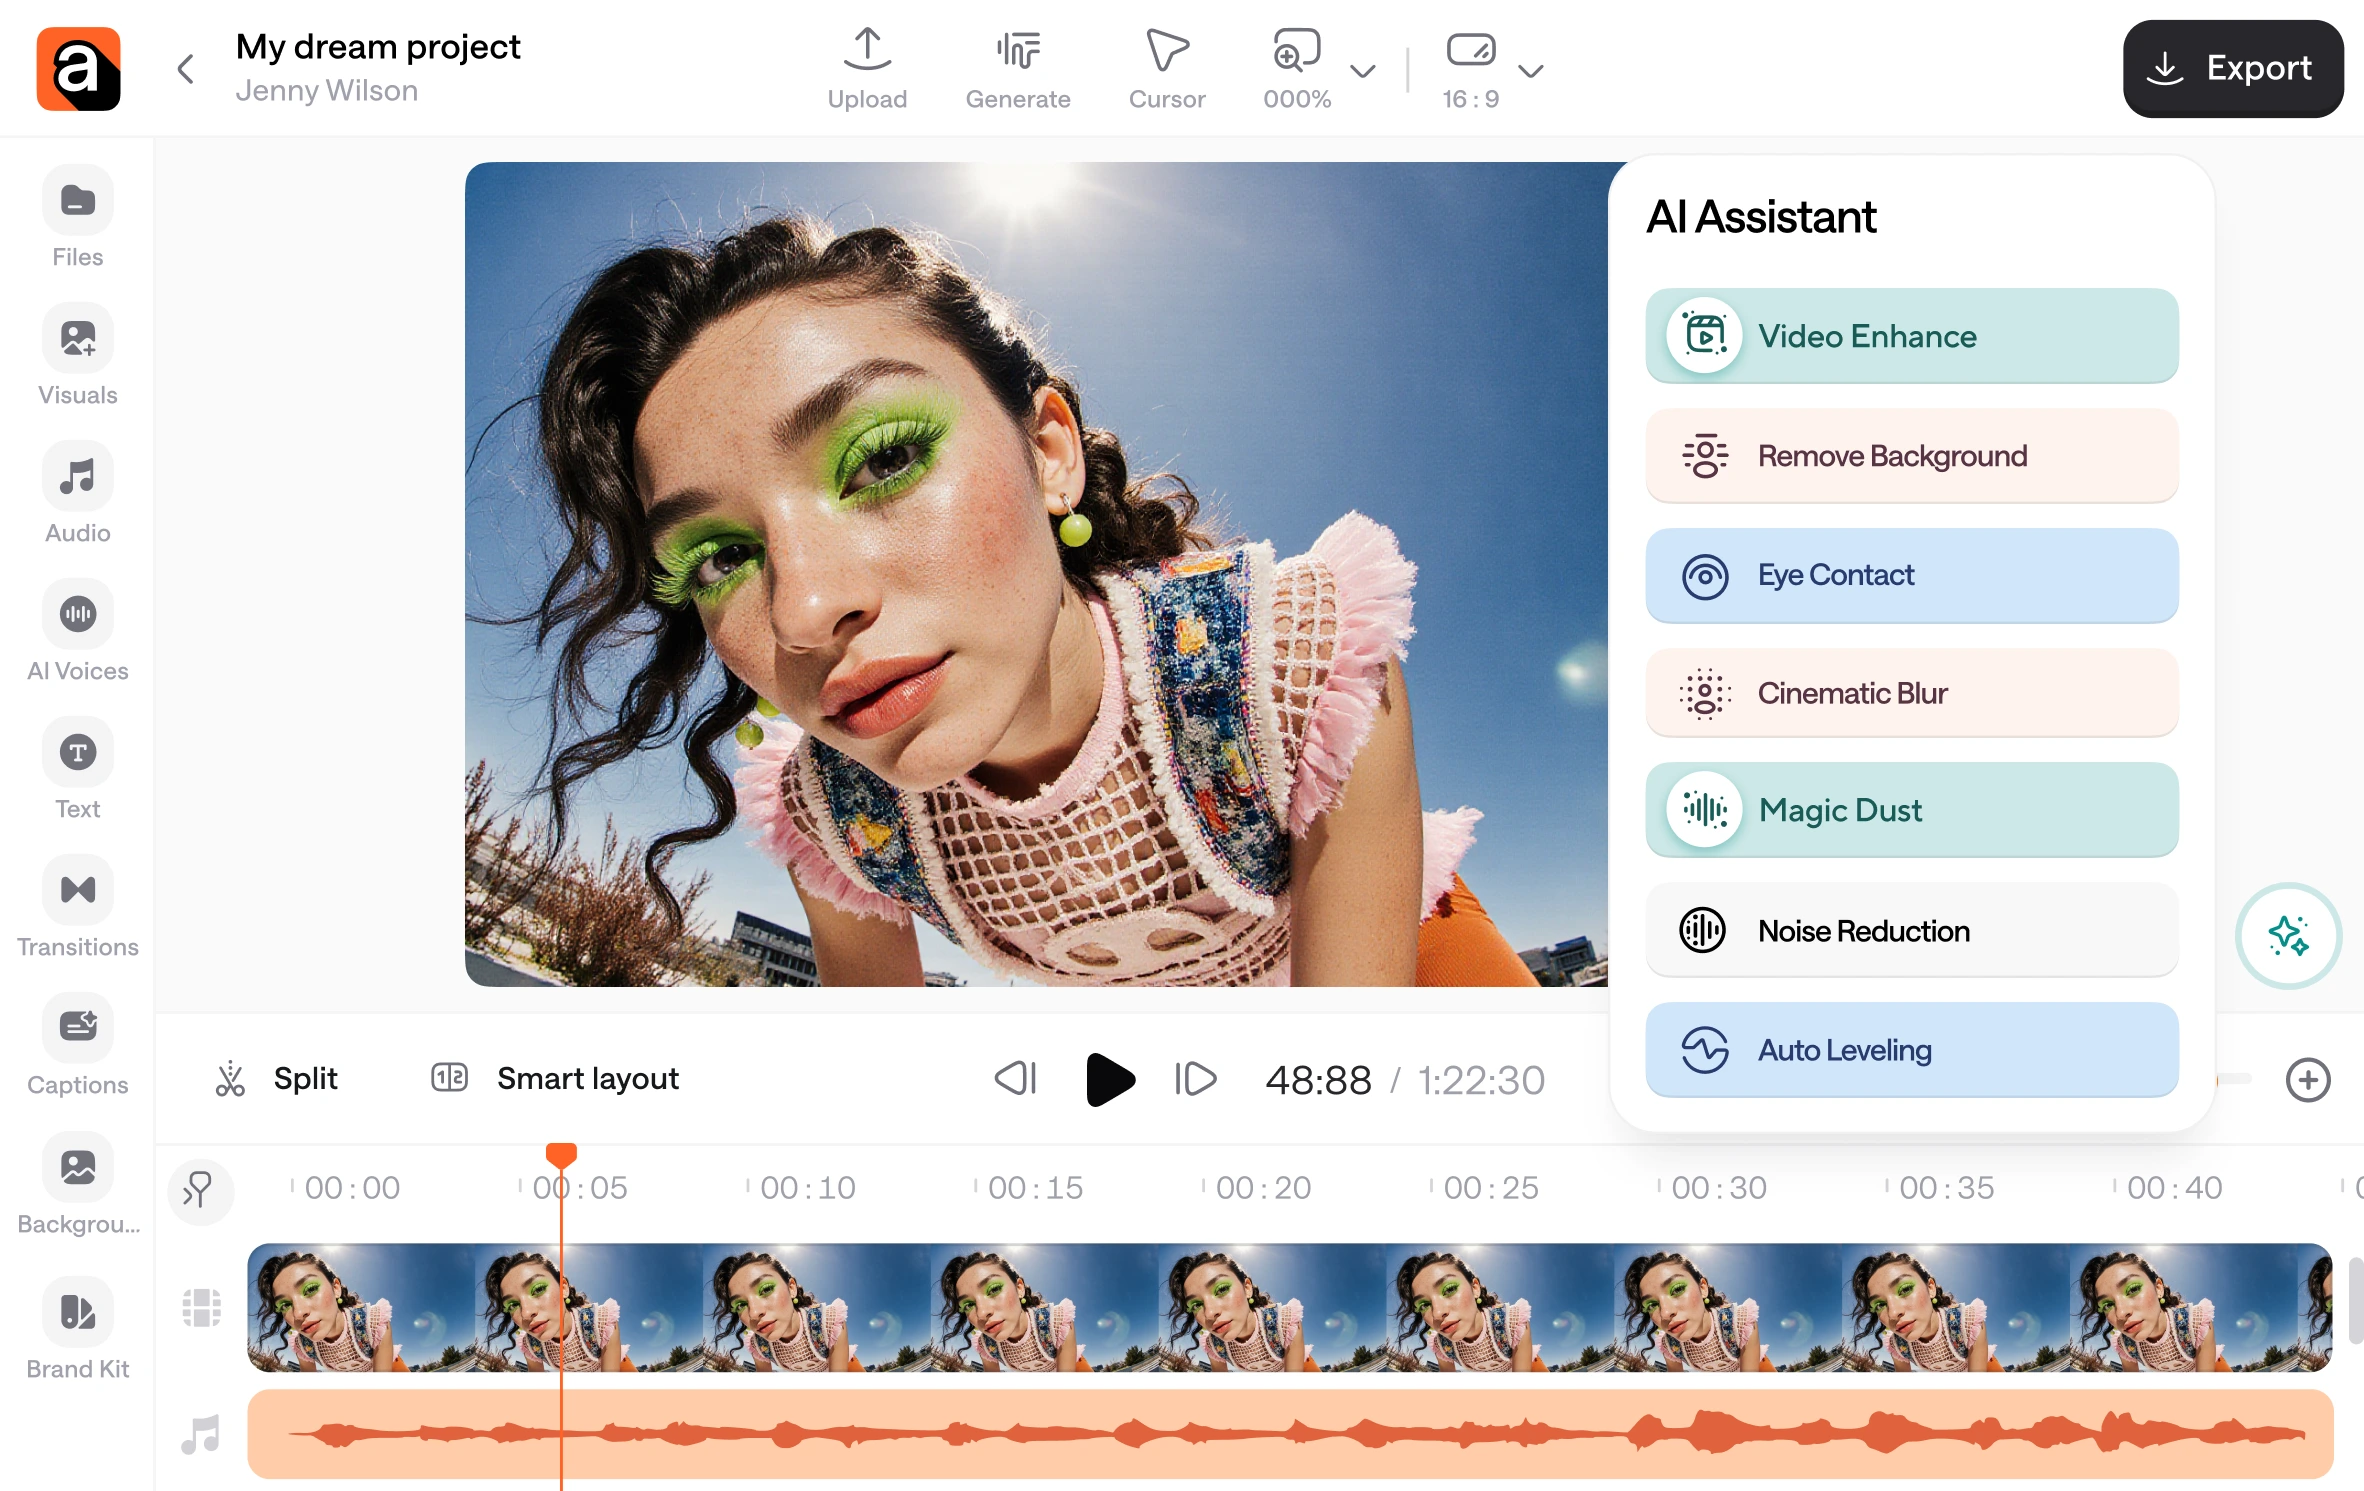The height and width of the screenshot is (1491, 2364).
Task: Click the Export button
Action: [x=2232, y=68]
